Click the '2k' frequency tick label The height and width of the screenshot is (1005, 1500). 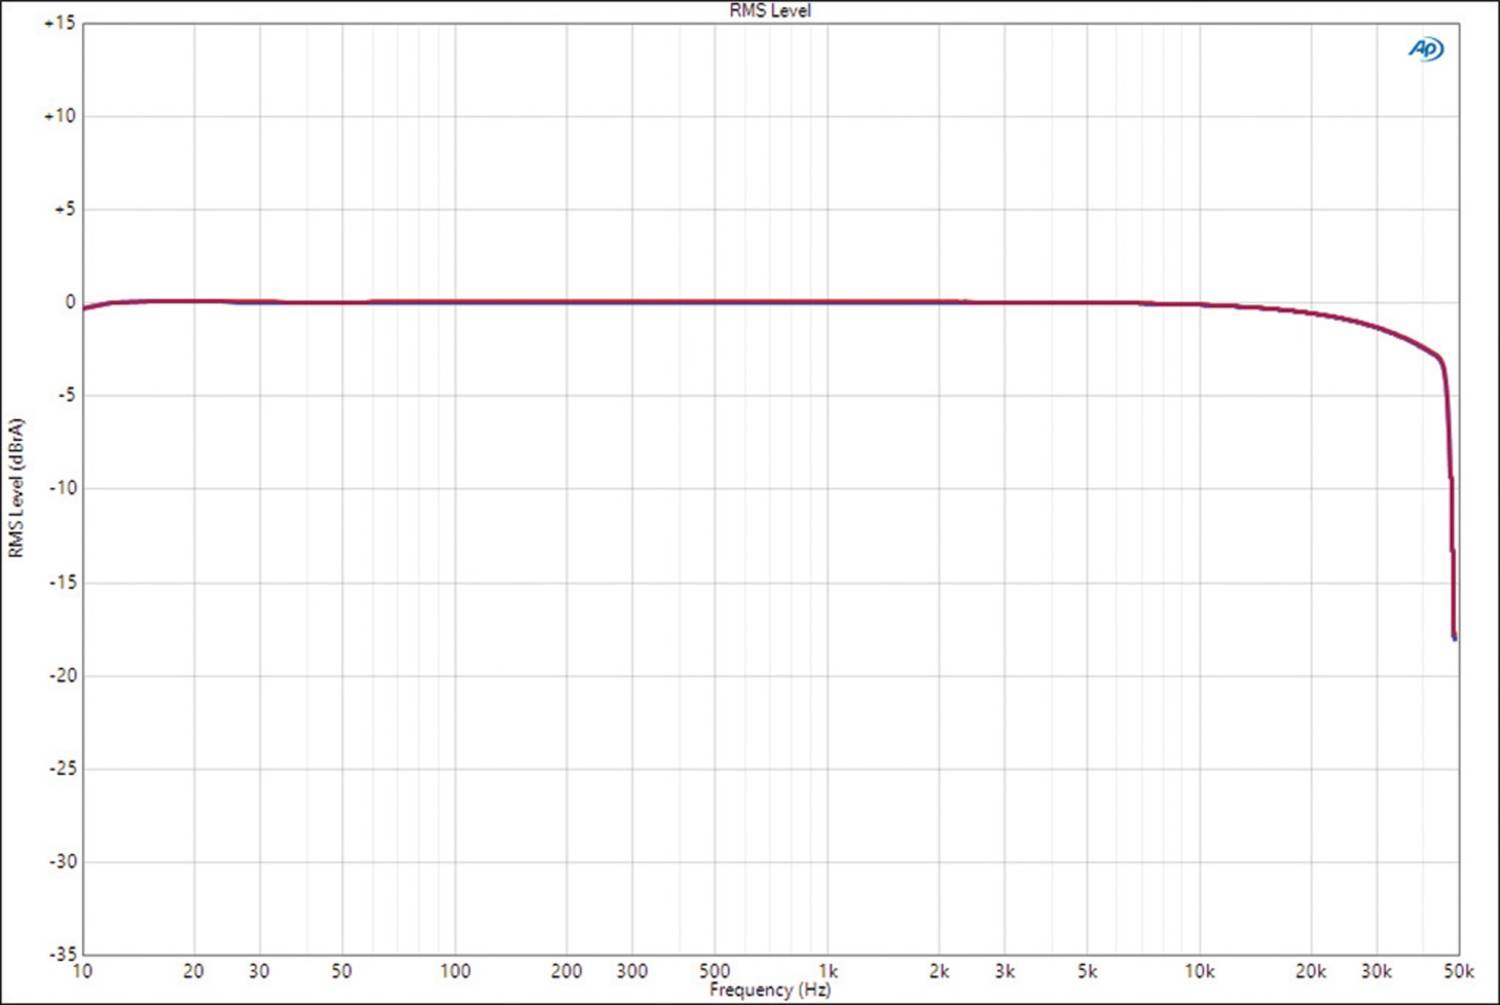(939, 971)
